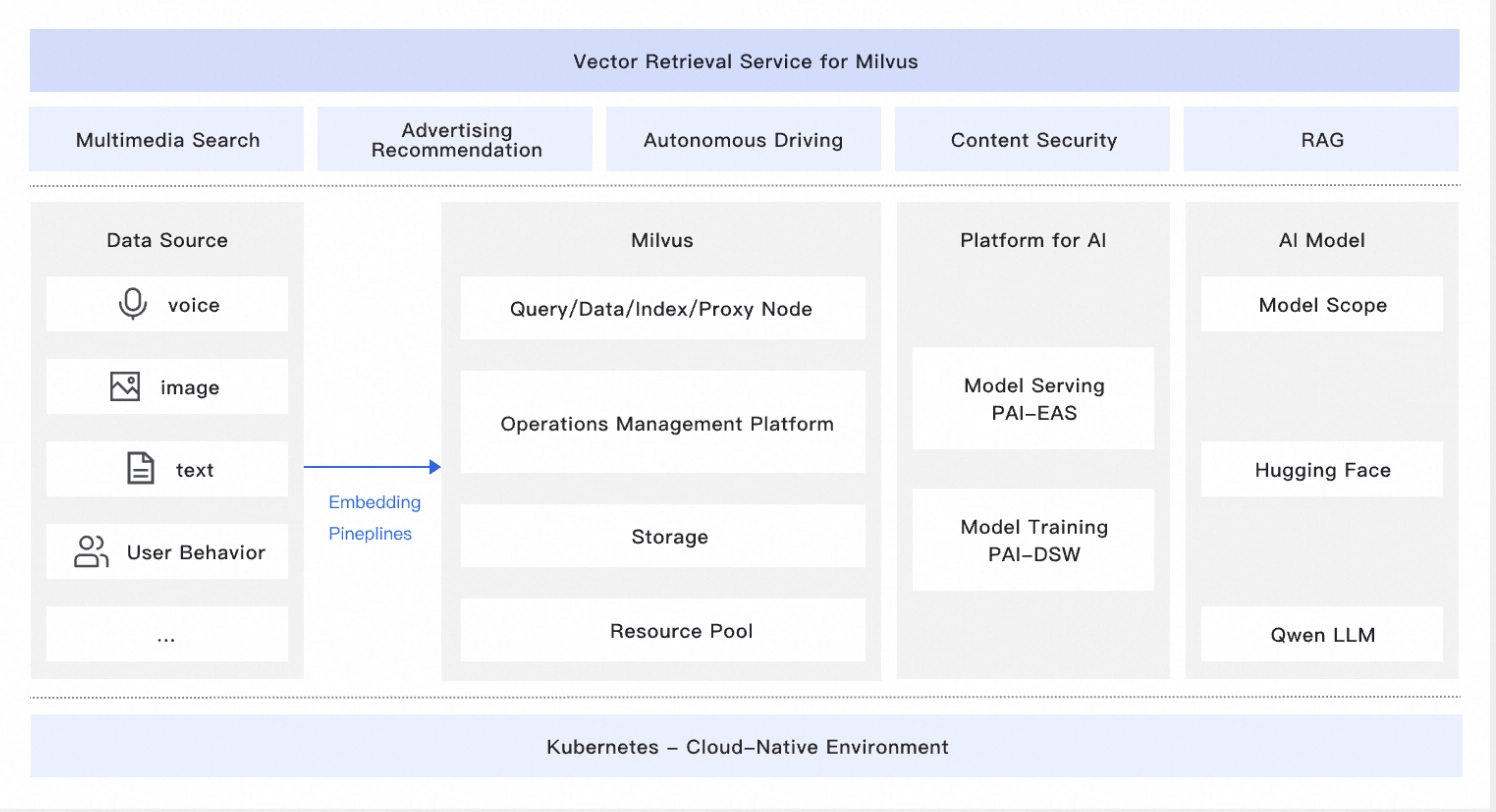Screen dimensions: 1496x812
Task: Click the User Behavior label
Action: [196, 552]
